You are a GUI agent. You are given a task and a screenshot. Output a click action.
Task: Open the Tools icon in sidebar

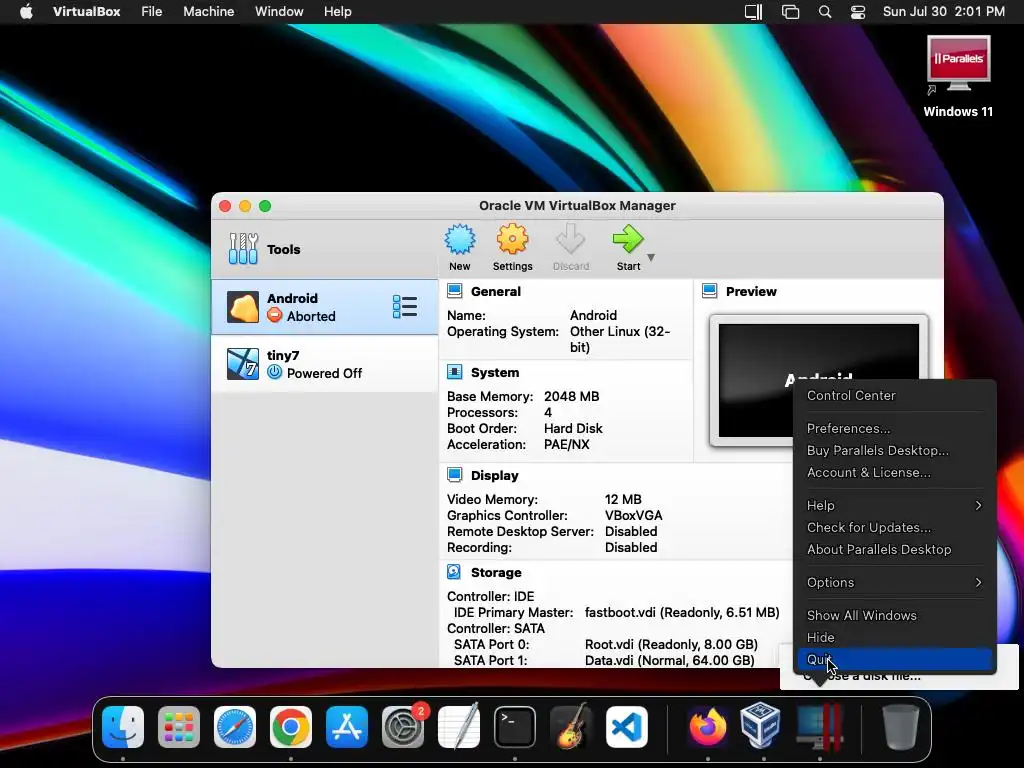click(x=243, y=249)
